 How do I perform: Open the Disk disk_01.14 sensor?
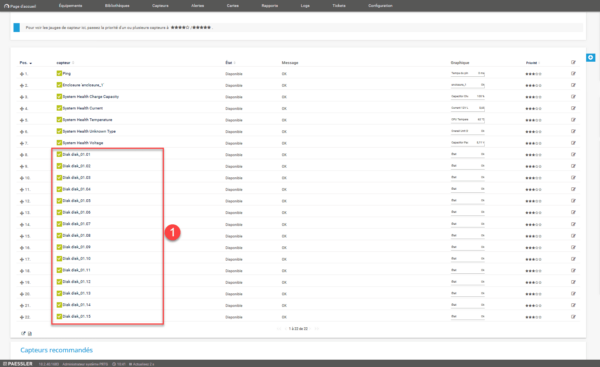pyautogui.click(x=77, y=305)
